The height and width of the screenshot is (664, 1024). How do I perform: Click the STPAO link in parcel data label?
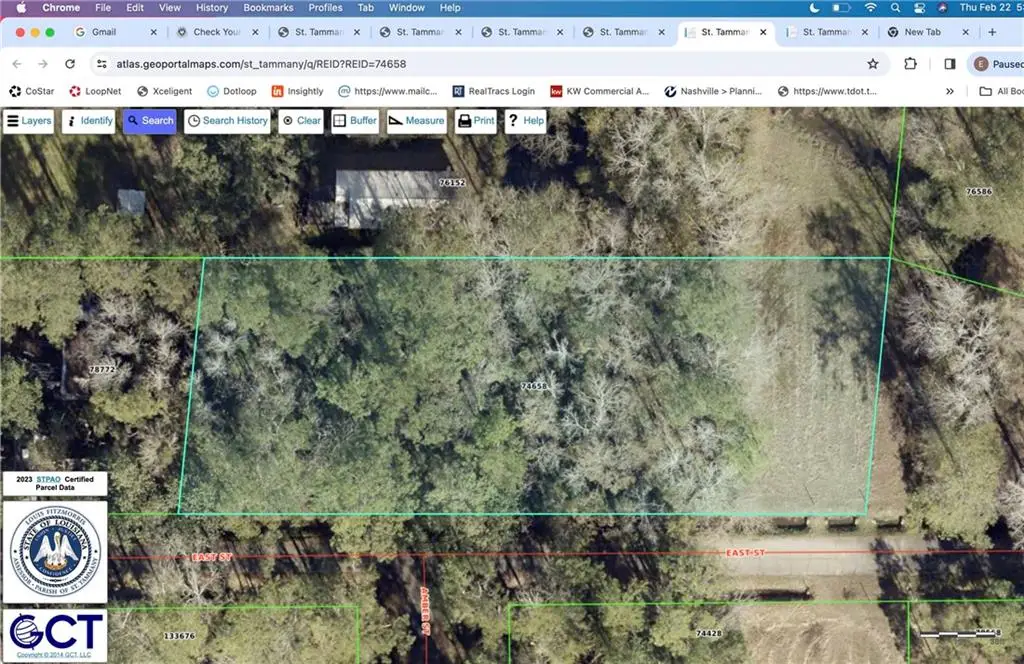coord(48,480)
